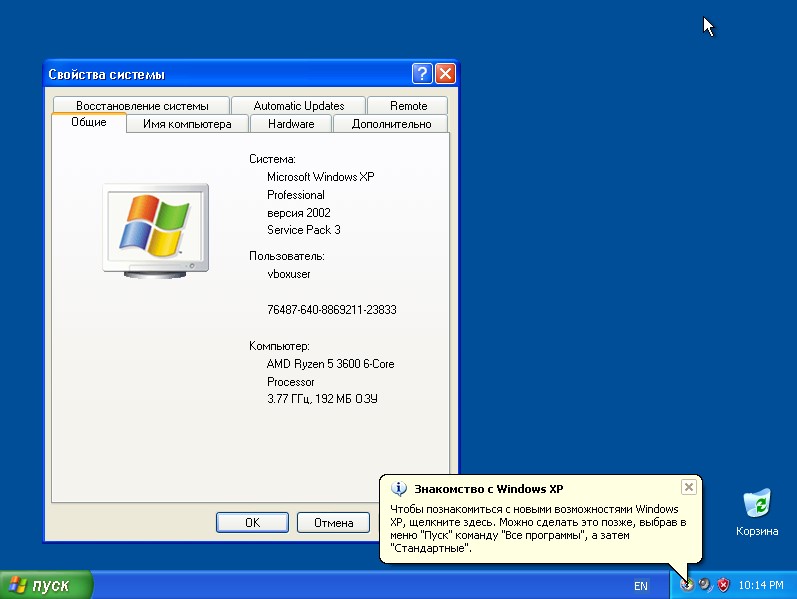Open the Recycle Bin (Корзина) desktop icon
Screen dimensions: 797x599
pyautogui.click(x=757, y=511)
